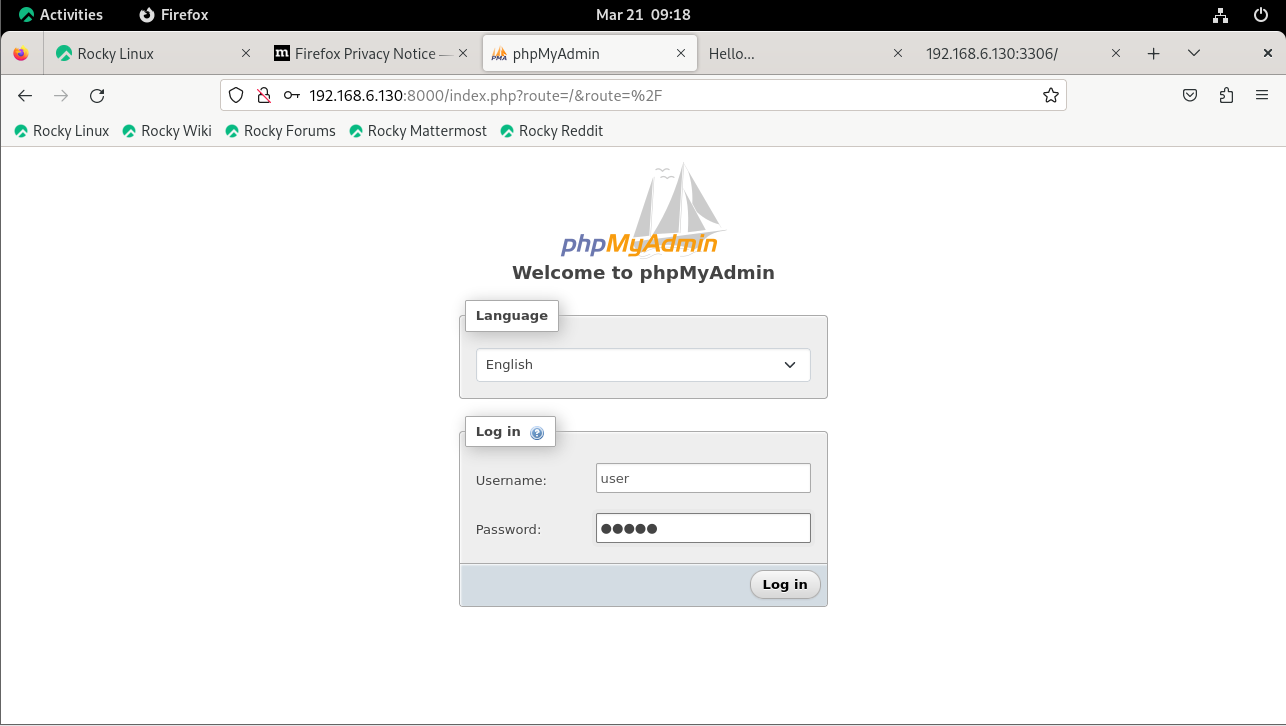Click into the Password field
Screen dimensions: 1286x726
click(x=703, y=528)
